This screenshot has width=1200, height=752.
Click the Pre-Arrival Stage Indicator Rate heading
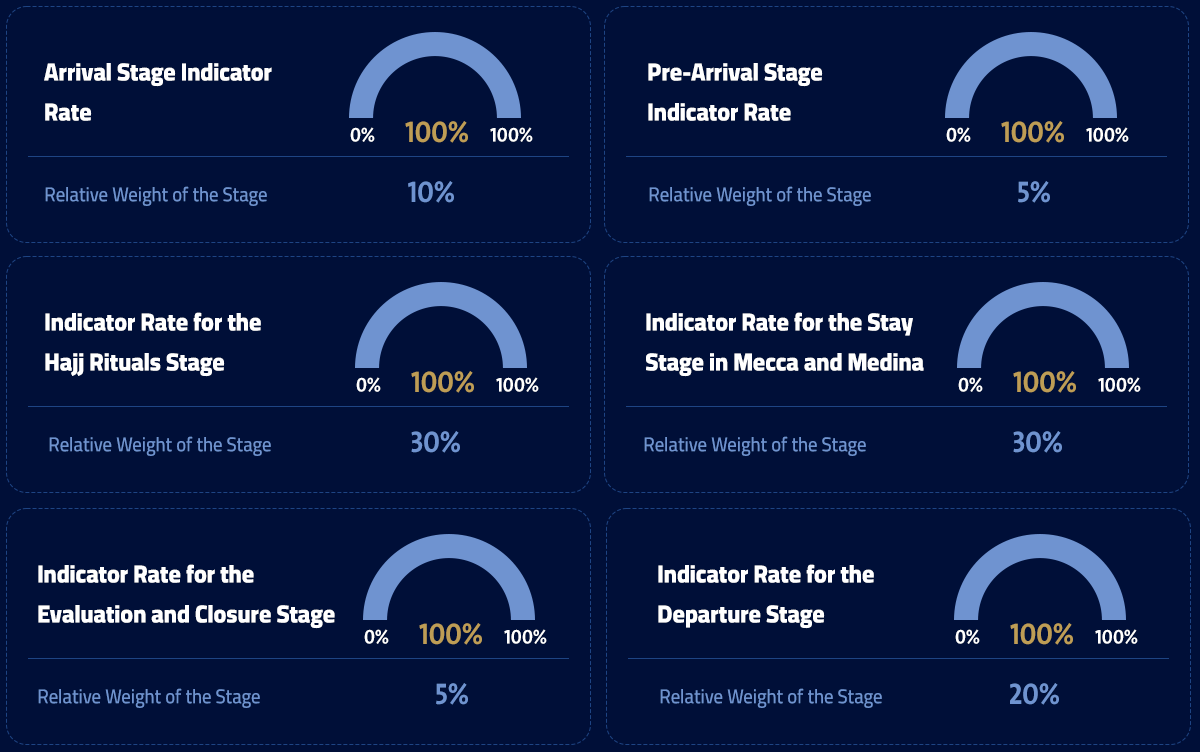734,92
